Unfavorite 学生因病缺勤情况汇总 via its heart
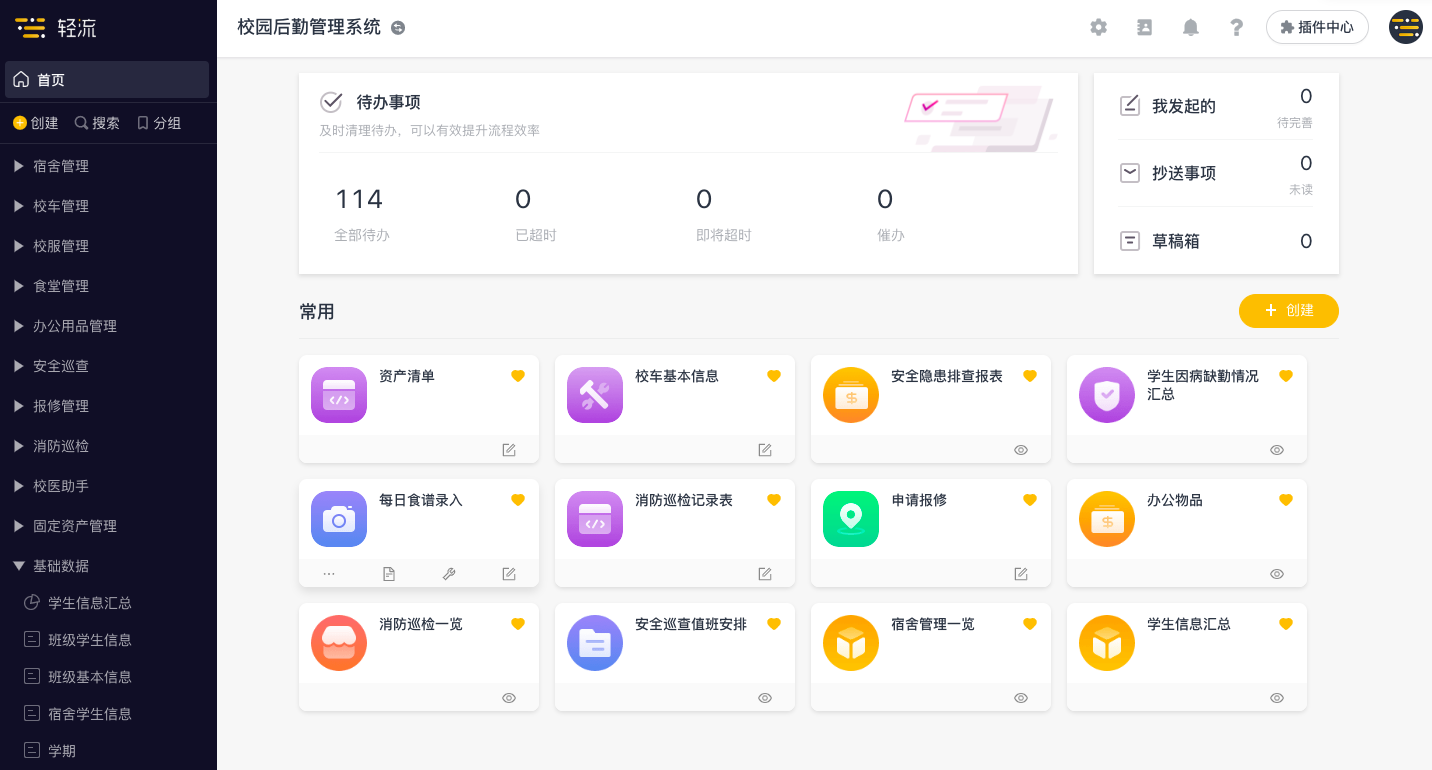Image resolution: width=1432 pixels, height=770 pixels. 1286,376
